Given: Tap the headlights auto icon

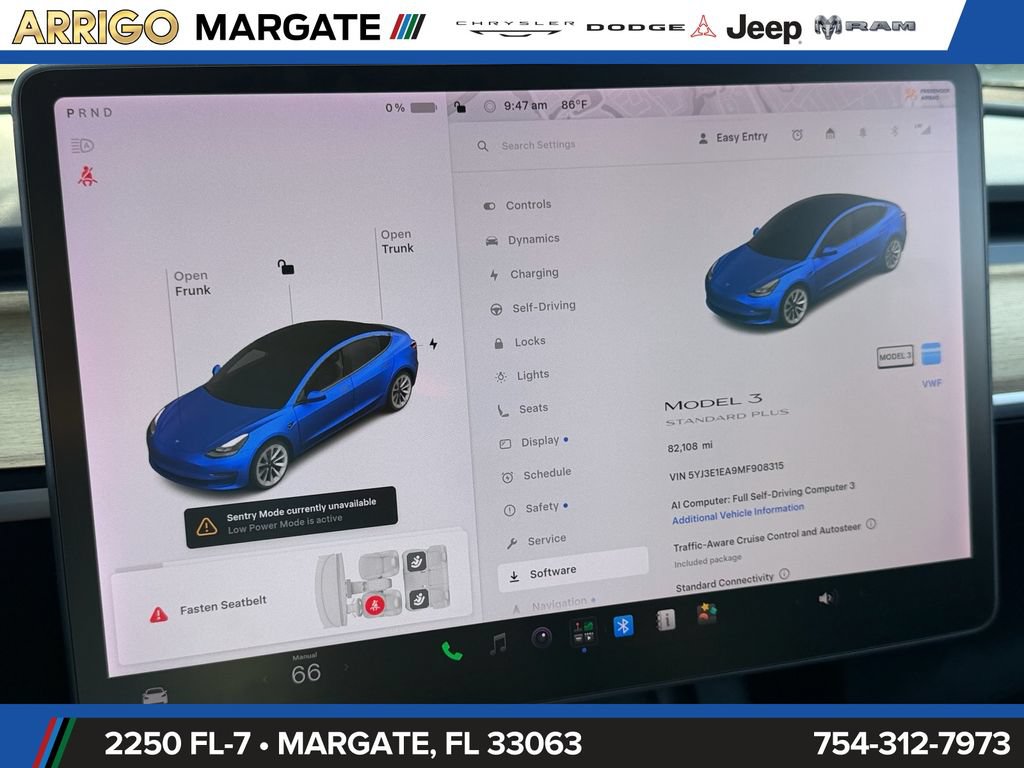Looking at the screenshot, I should (x=83, y=146).
